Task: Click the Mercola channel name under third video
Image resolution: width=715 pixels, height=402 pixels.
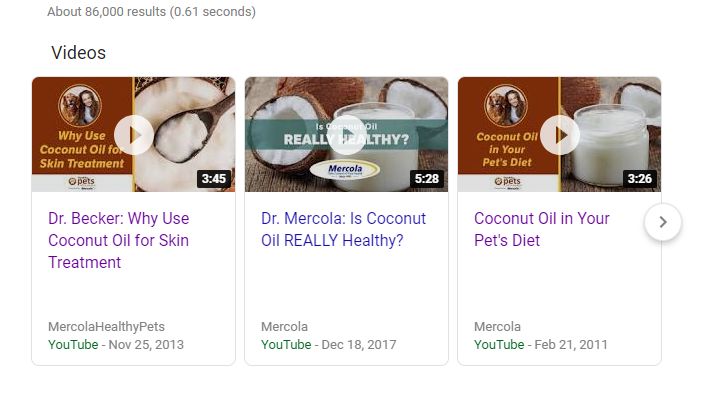Action: click(497, 327)
